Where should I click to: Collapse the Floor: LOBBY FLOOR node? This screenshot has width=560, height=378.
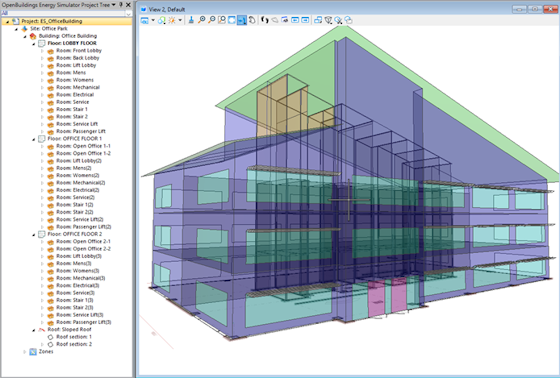(34, 44)
